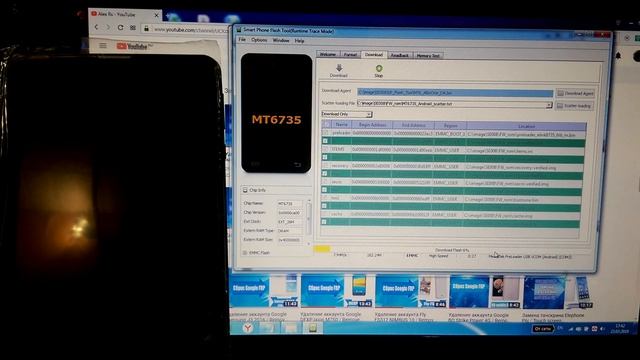The width and height of the screenshot is (640, 360).
Task: Switch to the Format tab
Action: tap(350, 55)
